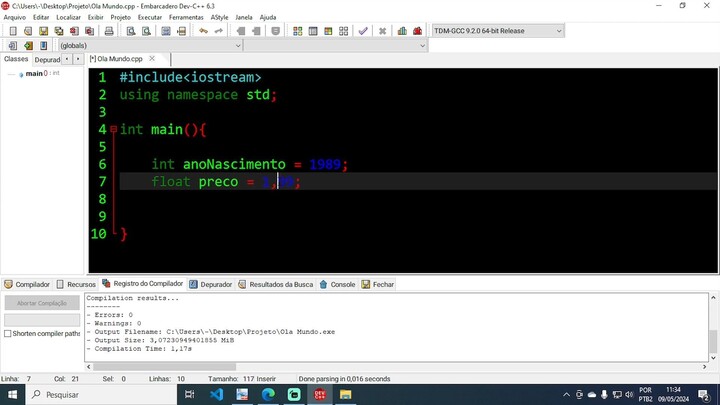The width and height of the screenshot is (720, 405).
Task: Open the Resultados da Busca tab
Action: point(276,284)
